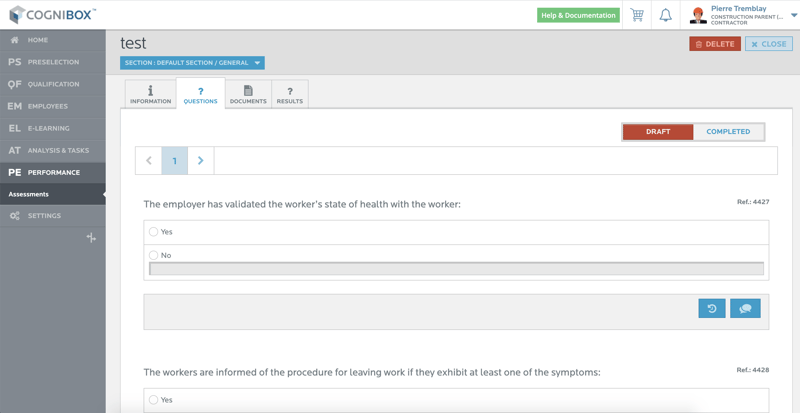Open Qualification in sidebar
This screenshot has width=800, height=413.
pyautogui.click(x=53, y=84)
